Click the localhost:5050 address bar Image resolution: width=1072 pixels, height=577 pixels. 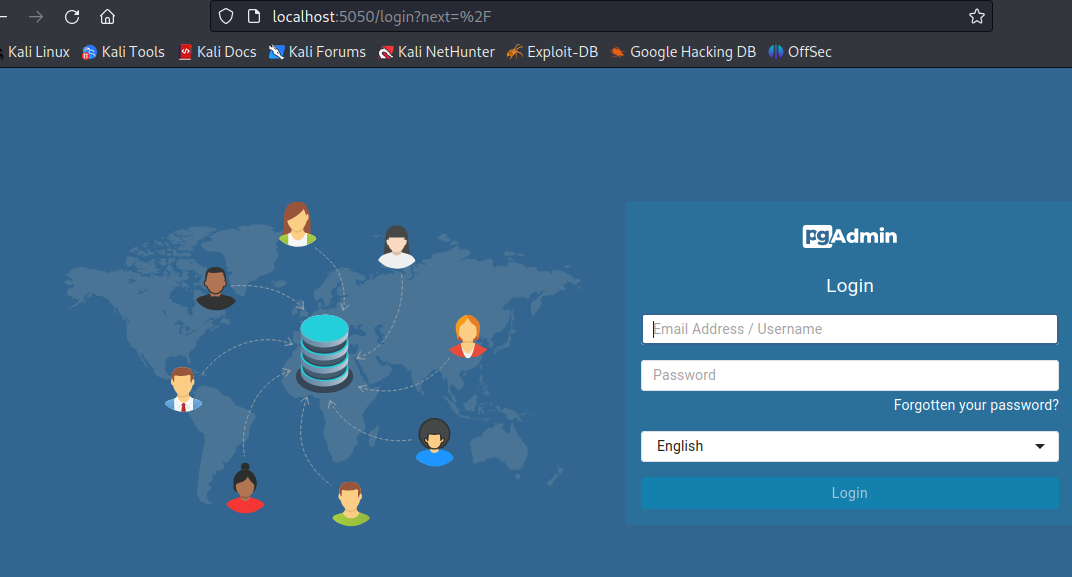[x=602, y=16]
